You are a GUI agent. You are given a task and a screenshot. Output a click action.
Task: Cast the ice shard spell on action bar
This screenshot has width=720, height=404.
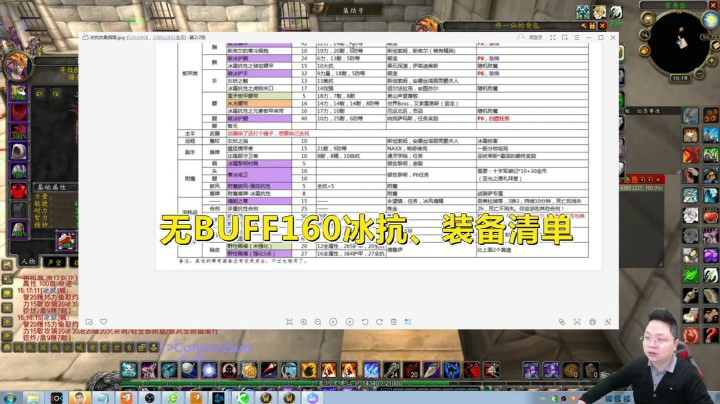[371, 370]
